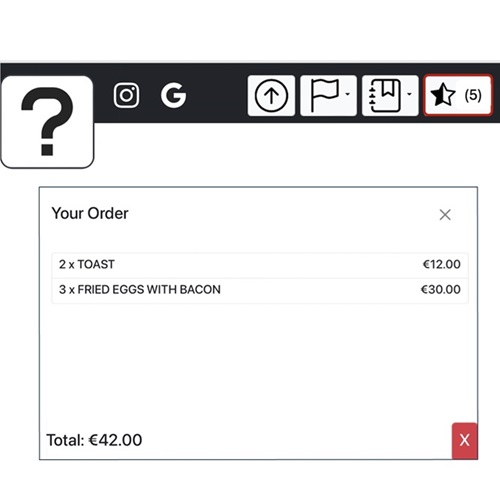Select the 2 x TOAST order line
This screenshot has width=500, height=500.
coord(260,264)
